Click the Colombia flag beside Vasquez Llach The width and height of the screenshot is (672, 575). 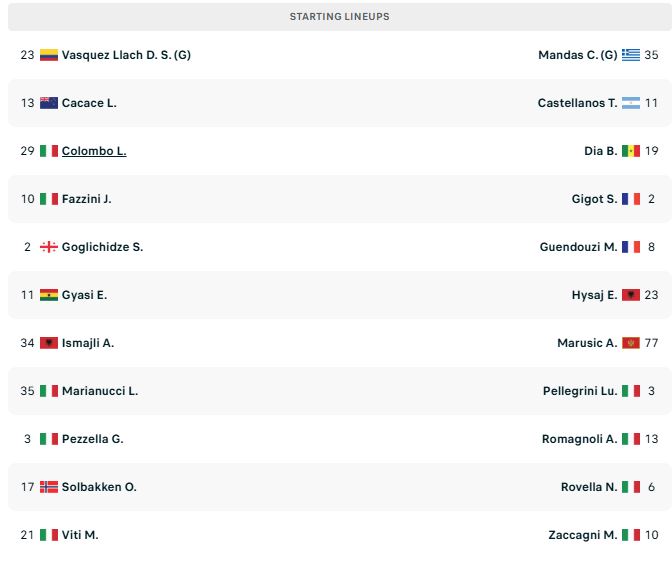click(49, 55)
